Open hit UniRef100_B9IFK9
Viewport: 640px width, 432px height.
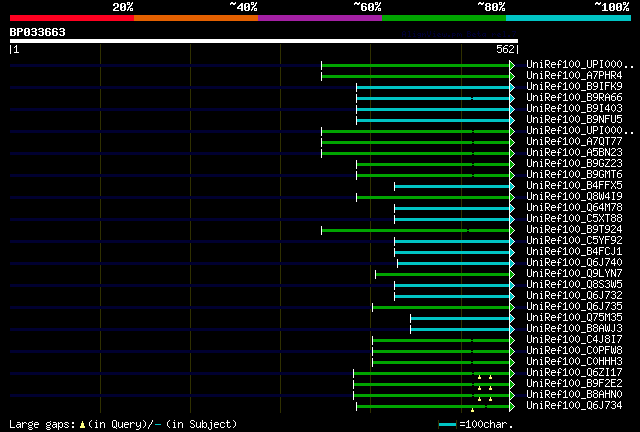(574, 87)
